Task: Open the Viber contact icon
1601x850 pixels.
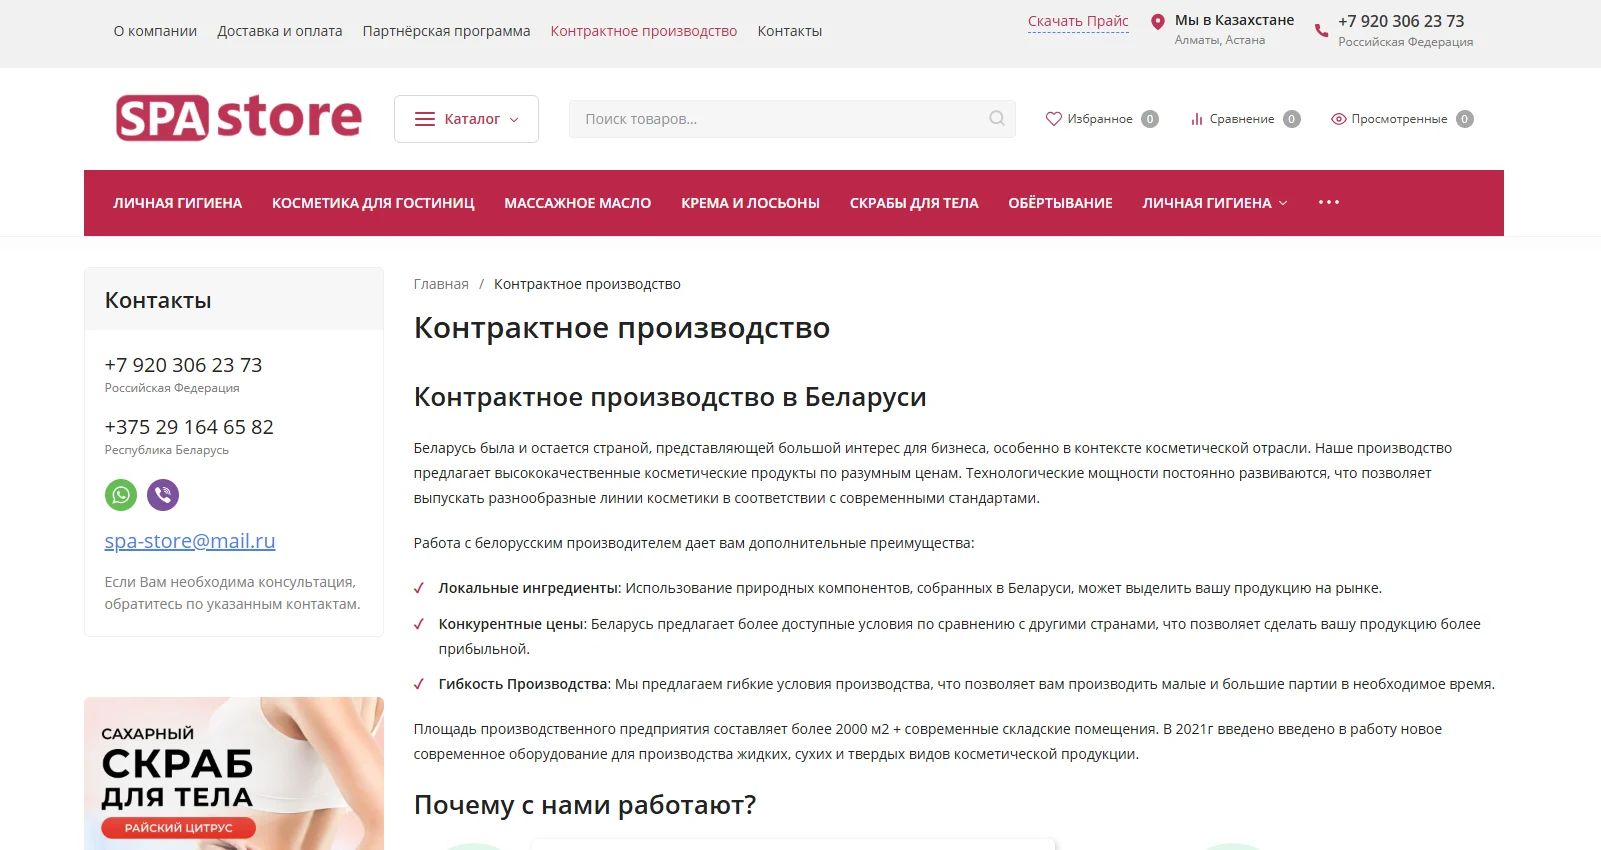Action: pos(163,495)
